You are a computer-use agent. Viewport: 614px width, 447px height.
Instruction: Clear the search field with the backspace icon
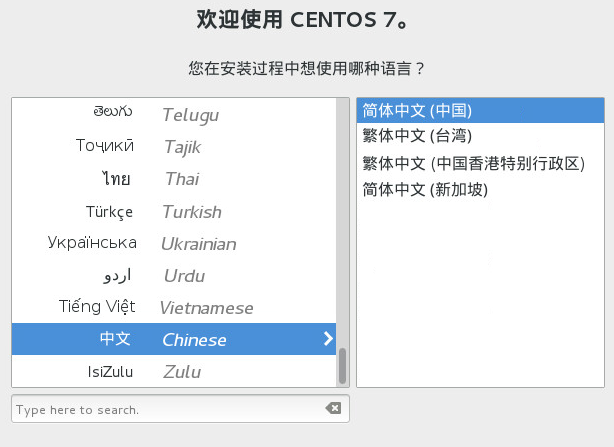333,409
